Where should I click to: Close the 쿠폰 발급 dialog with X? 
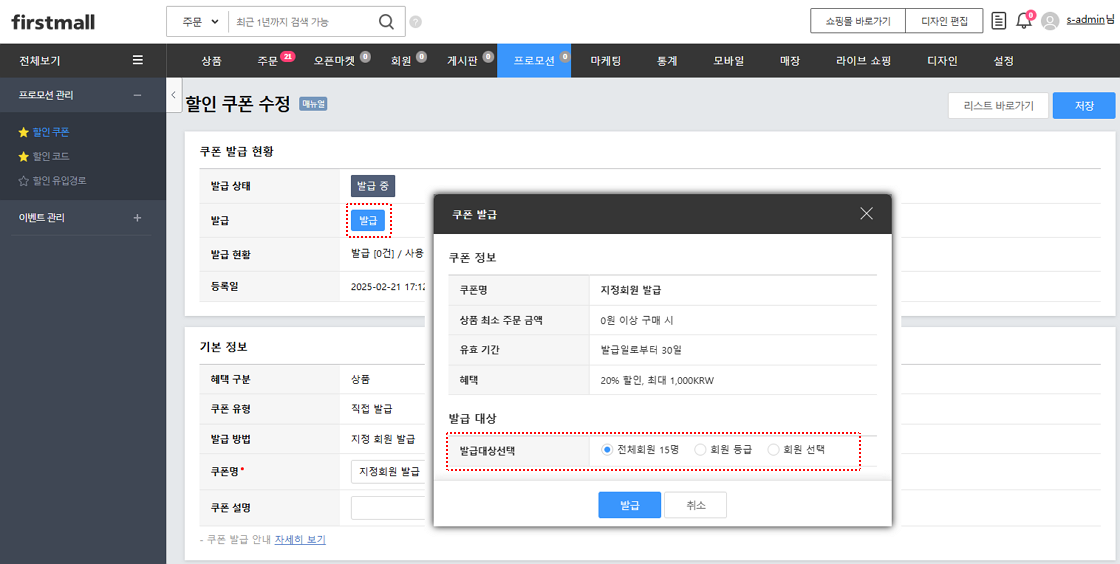pyautogui.click(x=866, y=213)
